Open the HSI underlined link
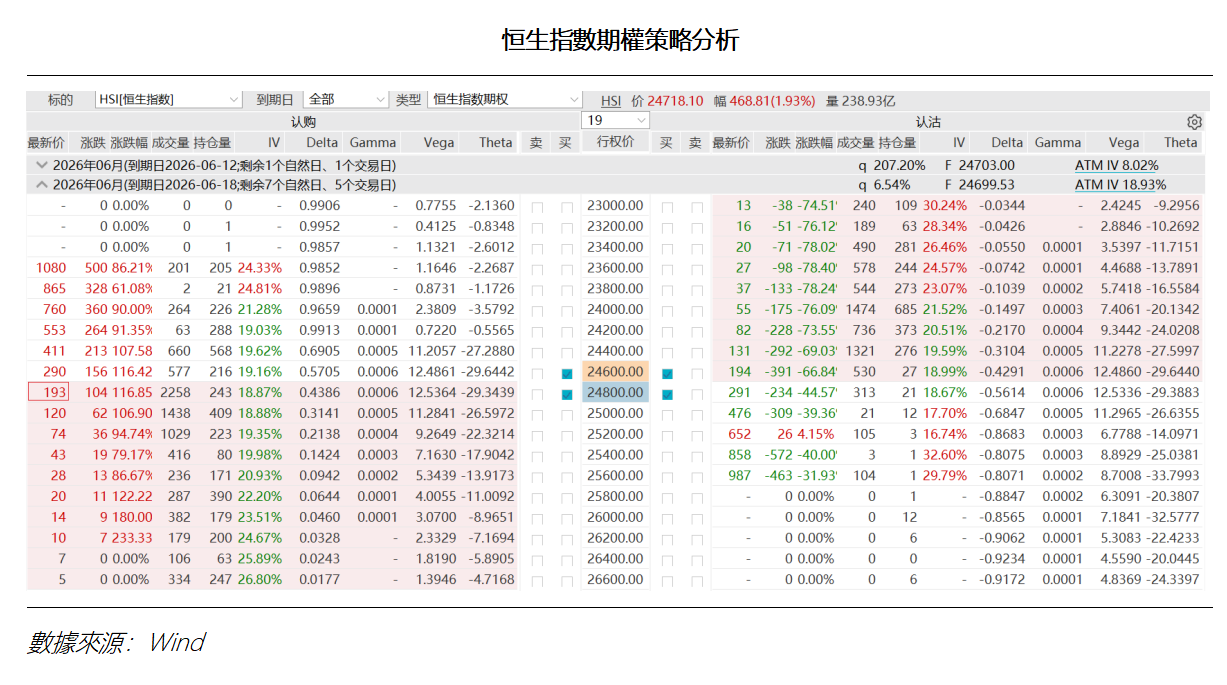The width and height of the screenshot is (1227, 685). pos(611,101)
